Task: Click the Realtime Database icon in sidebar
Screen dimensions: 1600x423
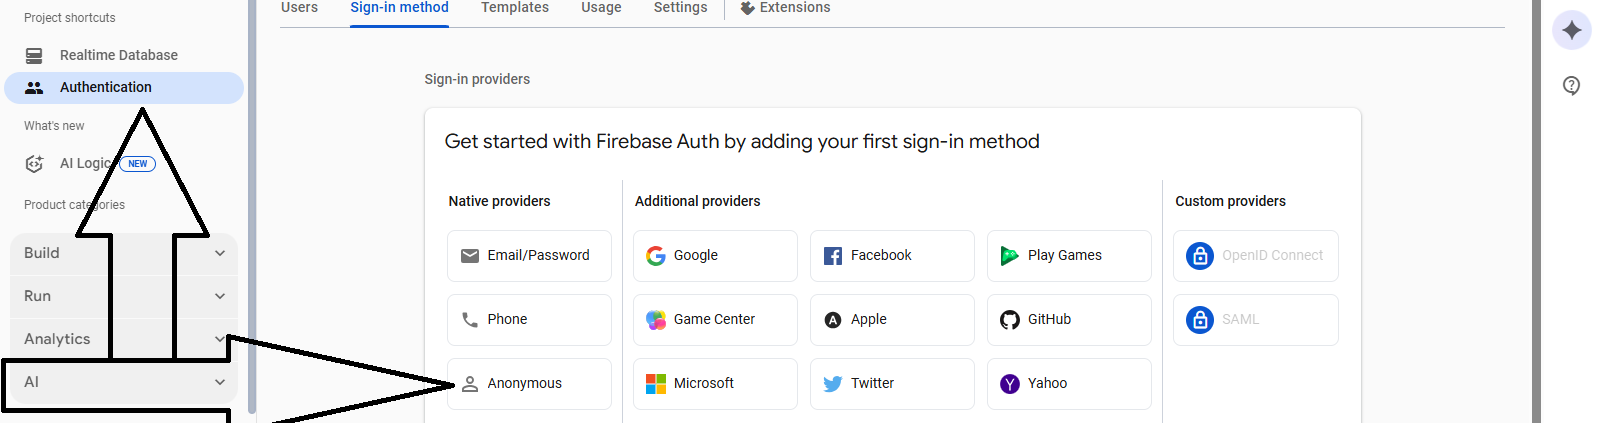Action: (34, 55)
